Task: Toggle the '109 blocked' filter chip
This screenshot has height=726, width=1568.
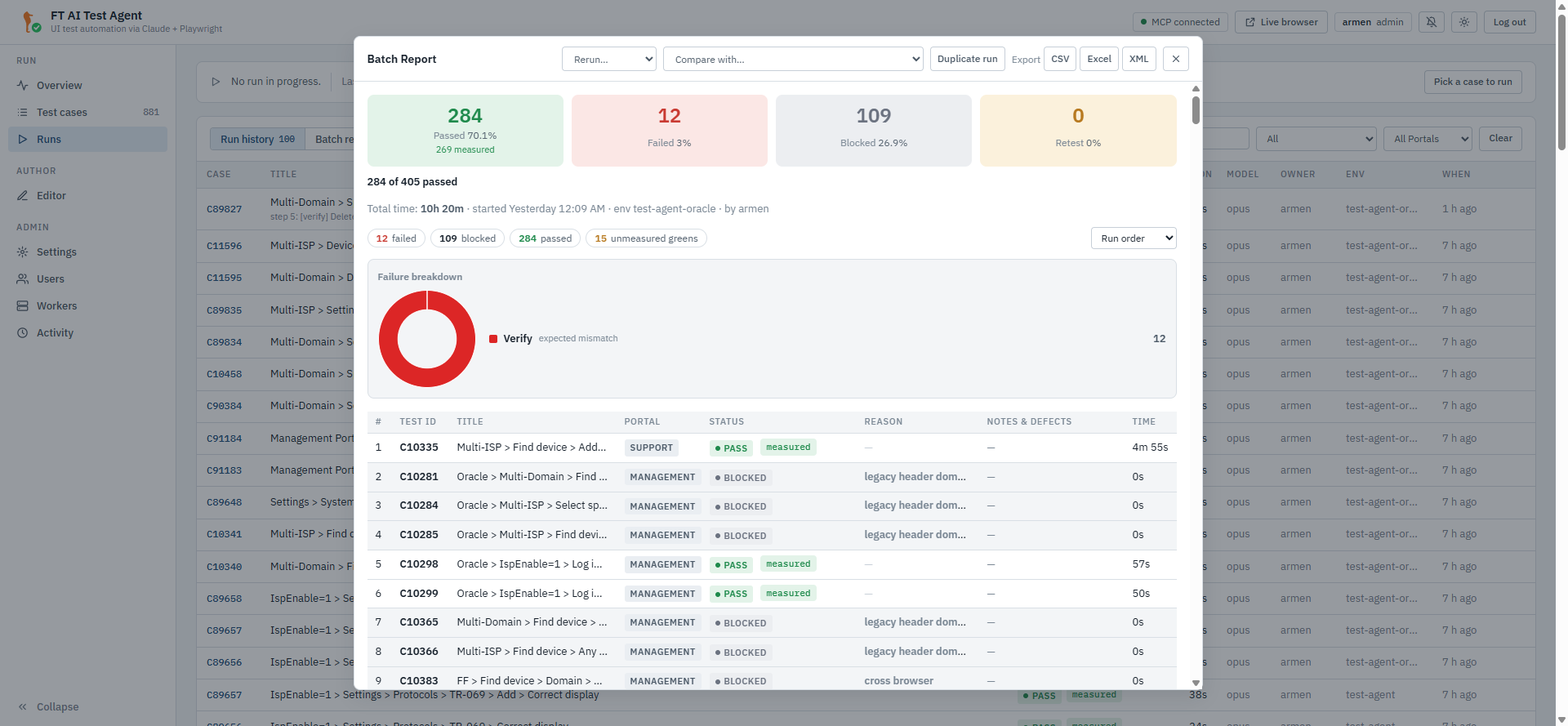Action: 468,238
